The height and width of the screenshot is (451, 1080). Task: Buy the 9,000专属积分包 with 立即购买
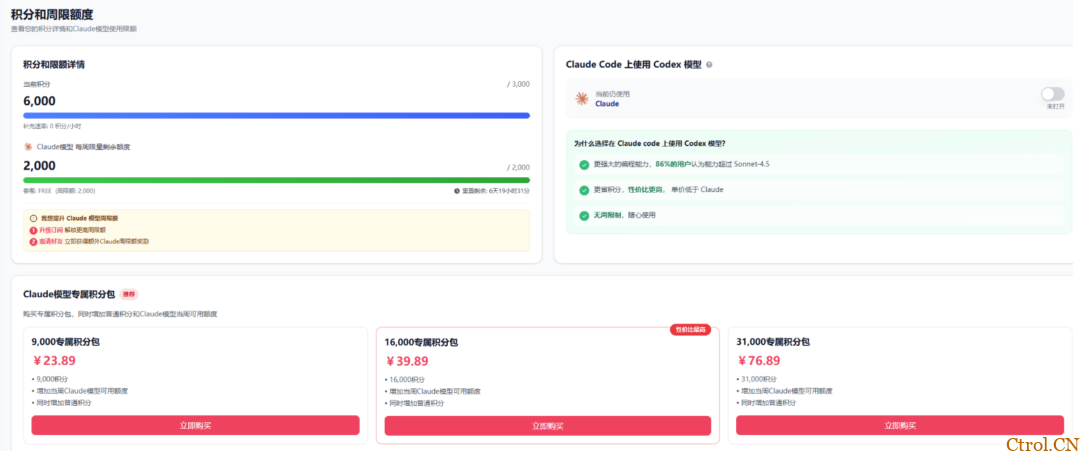pyautogui.click(x=195, y=425)
